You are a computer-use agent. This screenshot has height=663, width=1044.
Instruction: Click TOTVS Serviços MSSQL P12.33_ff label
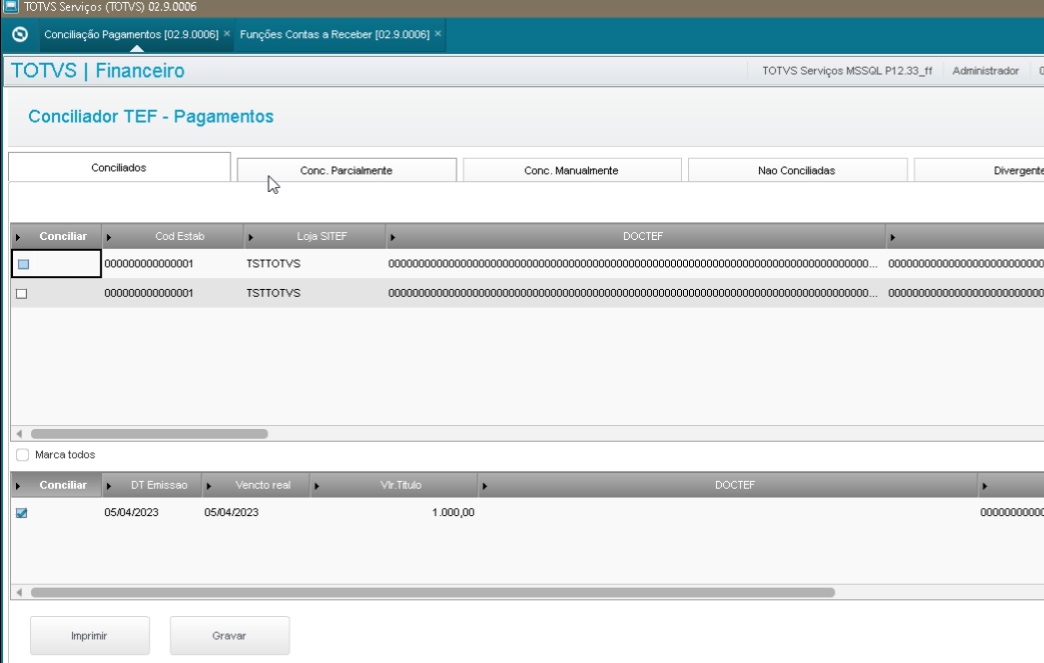coord(847,71)
